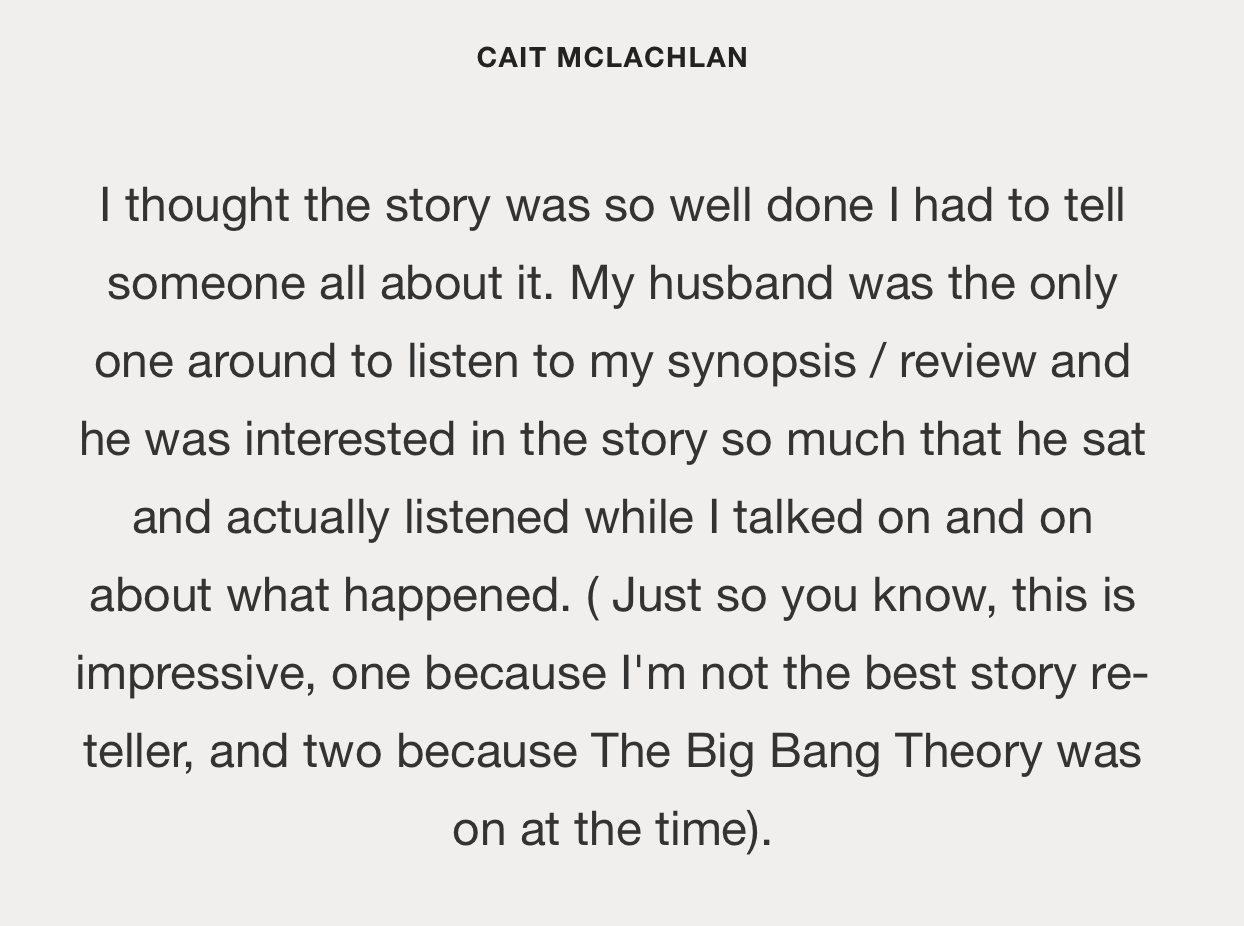The width and height of the screenshot is (1244, 926).
Task: Click the word "happened" in the text
Action: click(457, 596)
